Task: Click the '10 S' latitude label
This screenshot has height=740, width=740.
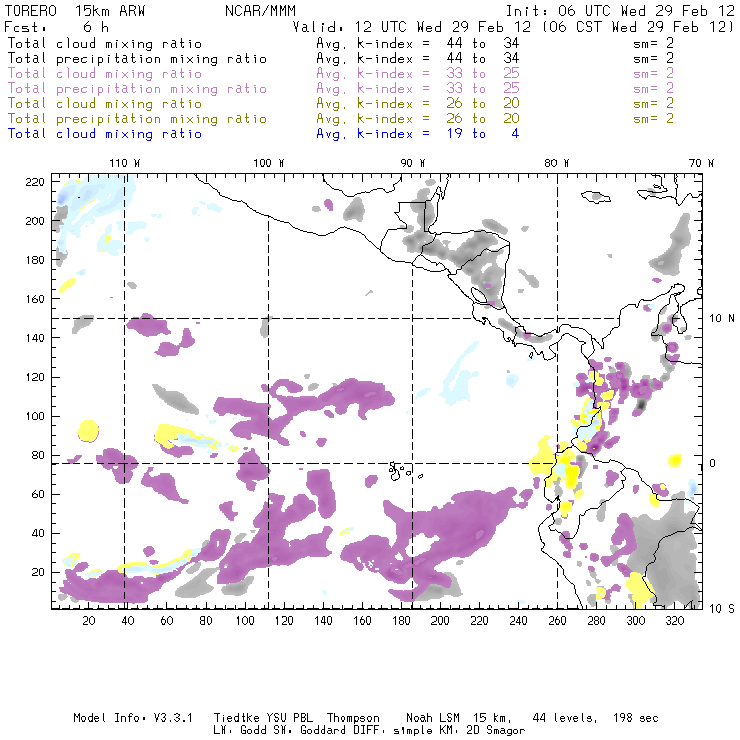Action: [722, 609]
